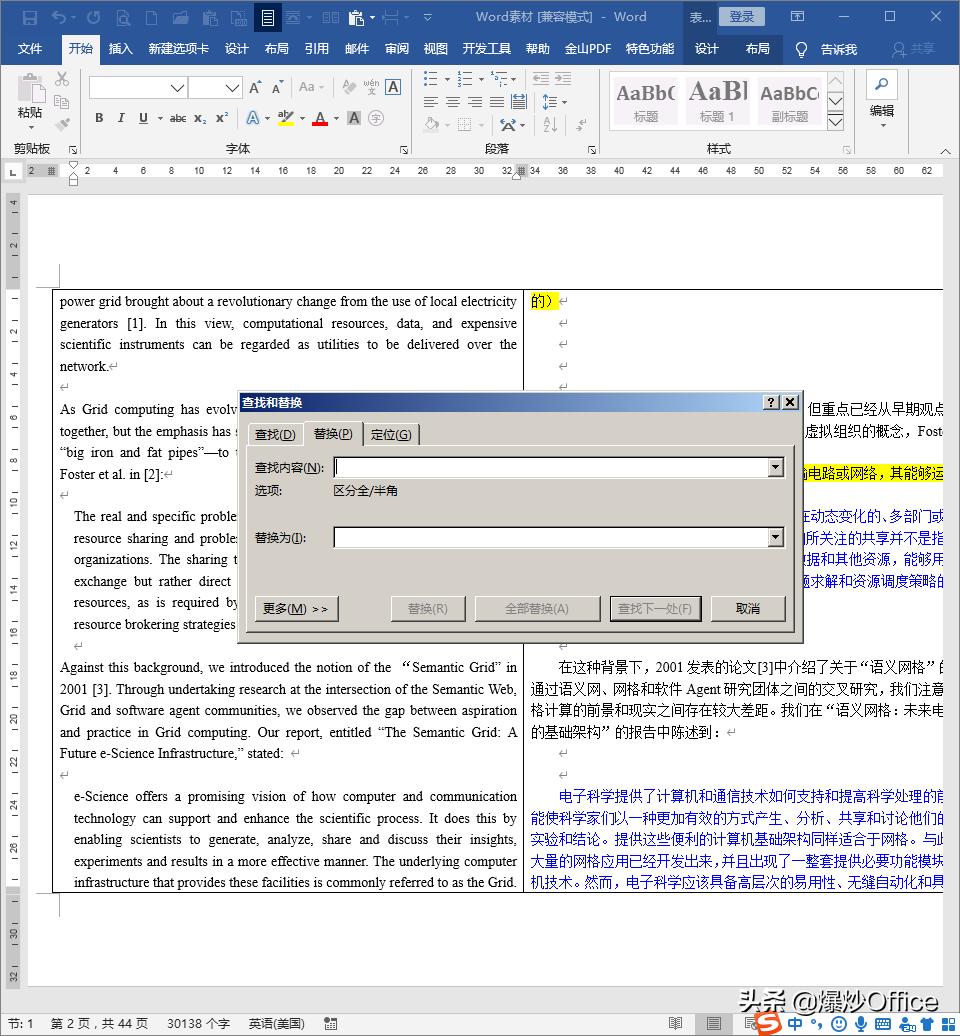Viewport: 960px width, 1036px height.
Task: Open the underline style dropdown arrow
Action: point(158,118)
